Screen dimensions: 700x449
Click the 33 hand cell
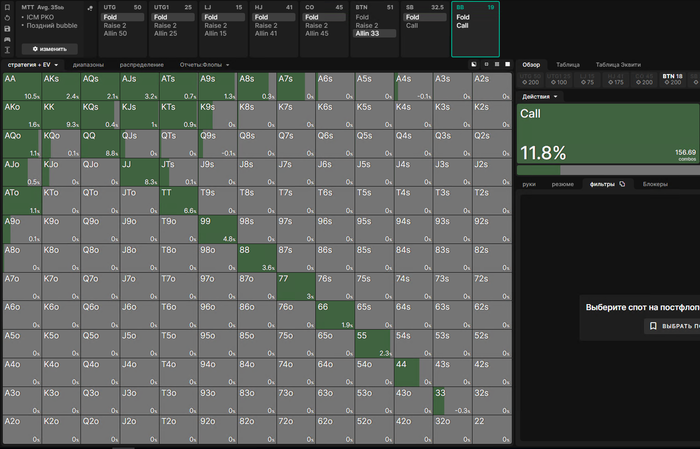452,401
